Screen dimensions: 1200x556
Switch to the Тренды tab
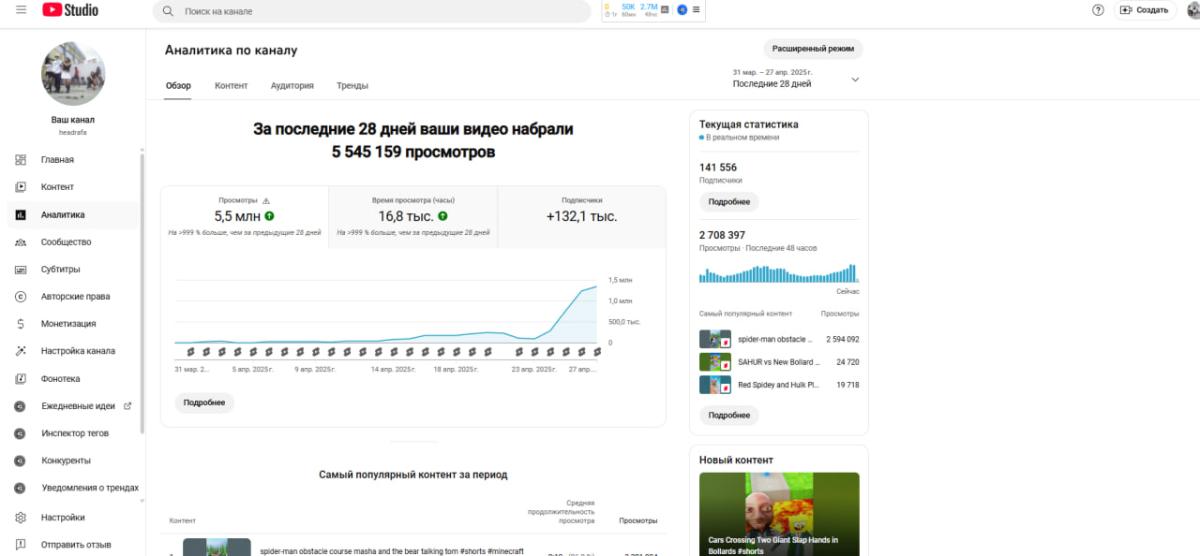click(352, 86)
